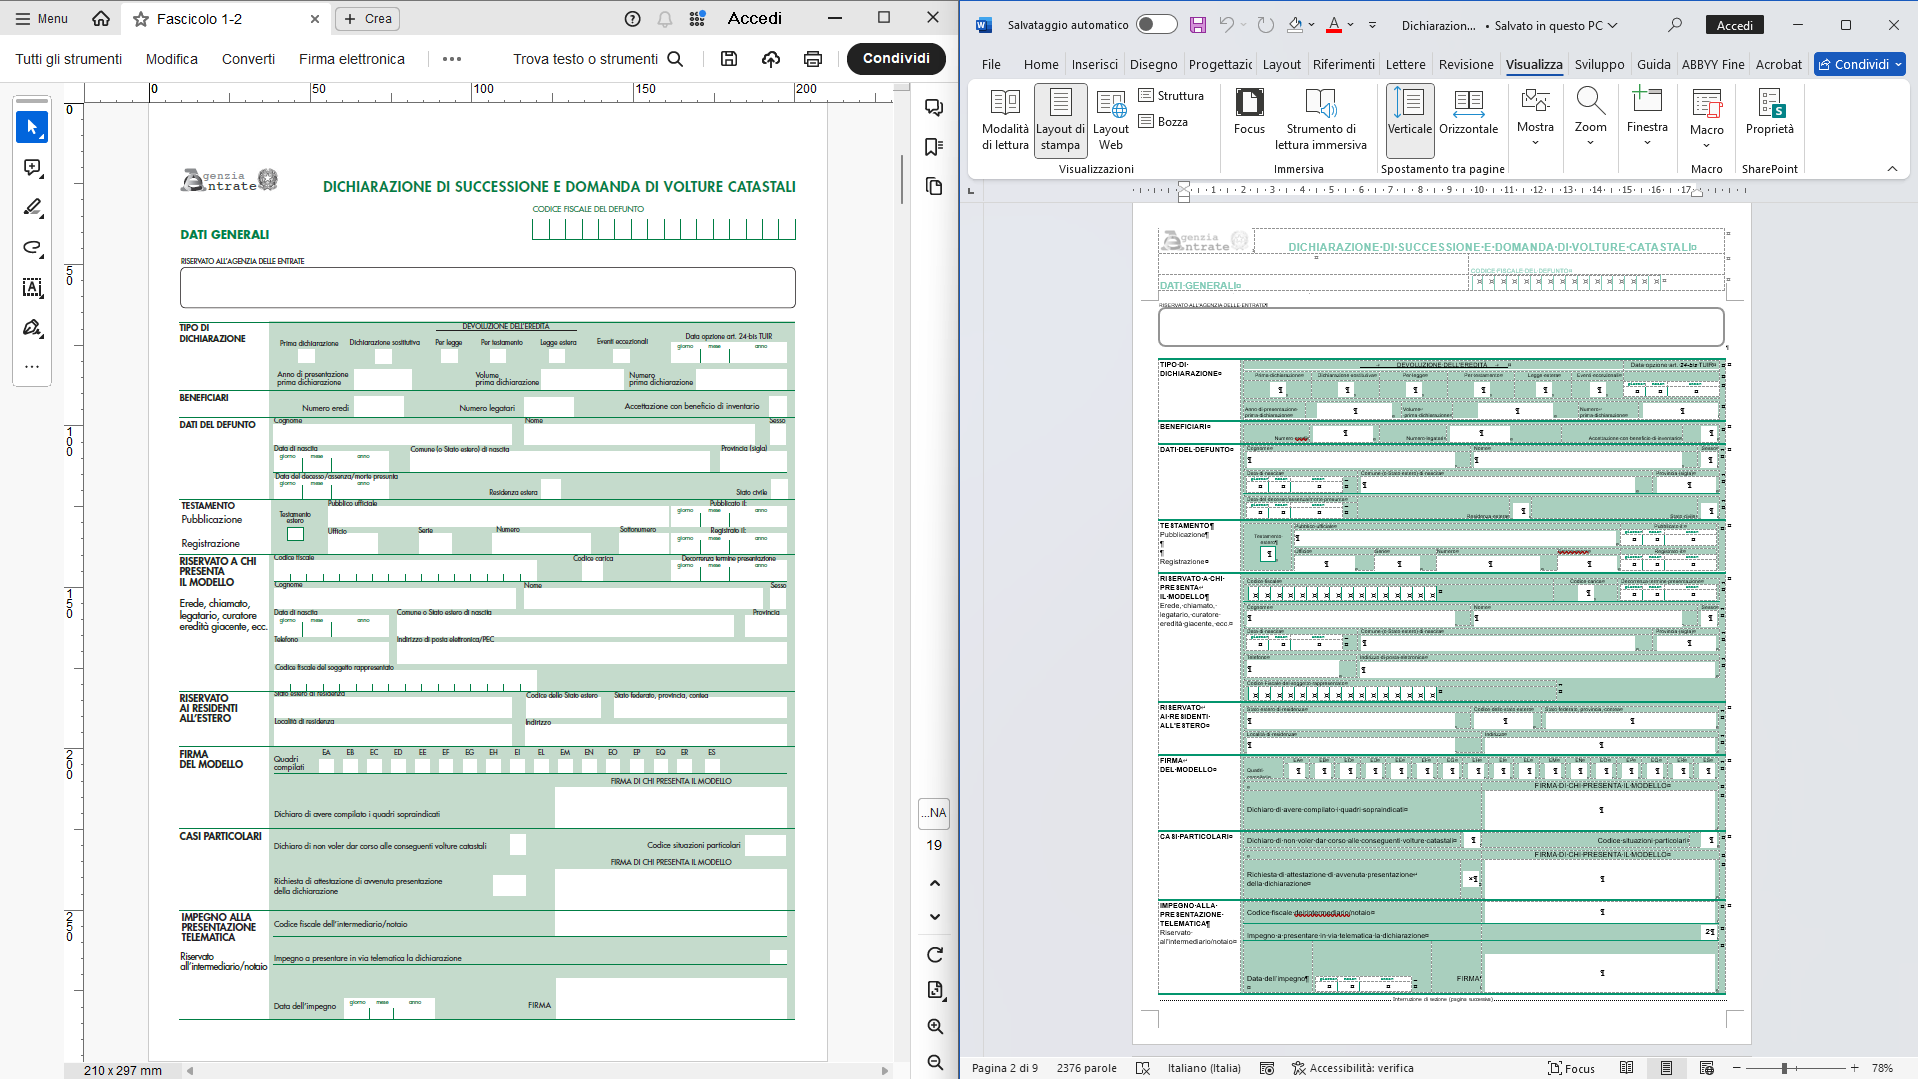The height and width of the screenshot is (1079, 1918).
Task: Select Layout Web view in ribbon
Action: (x=1111, y=119)
